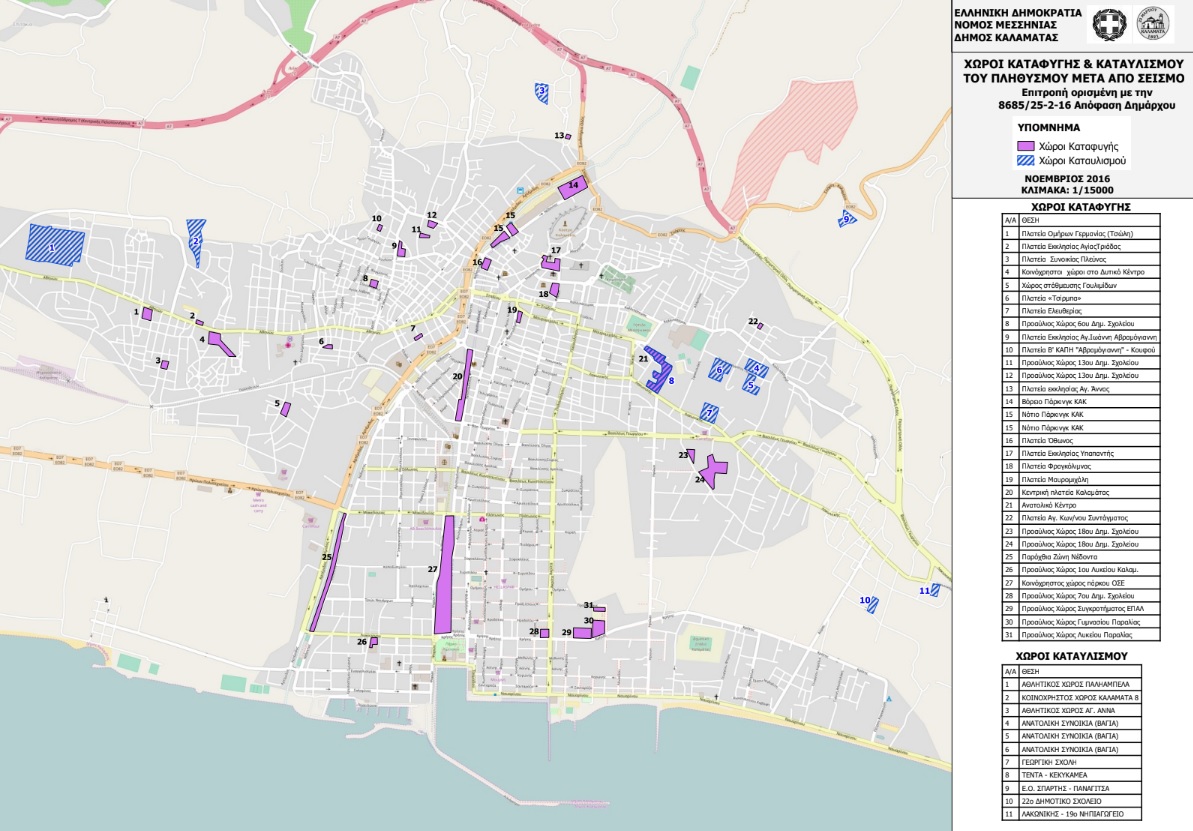Select blue hatched camp area 10 on the map
The height and width of the screenshot is (831, 1193).
[x=872, y=606]
